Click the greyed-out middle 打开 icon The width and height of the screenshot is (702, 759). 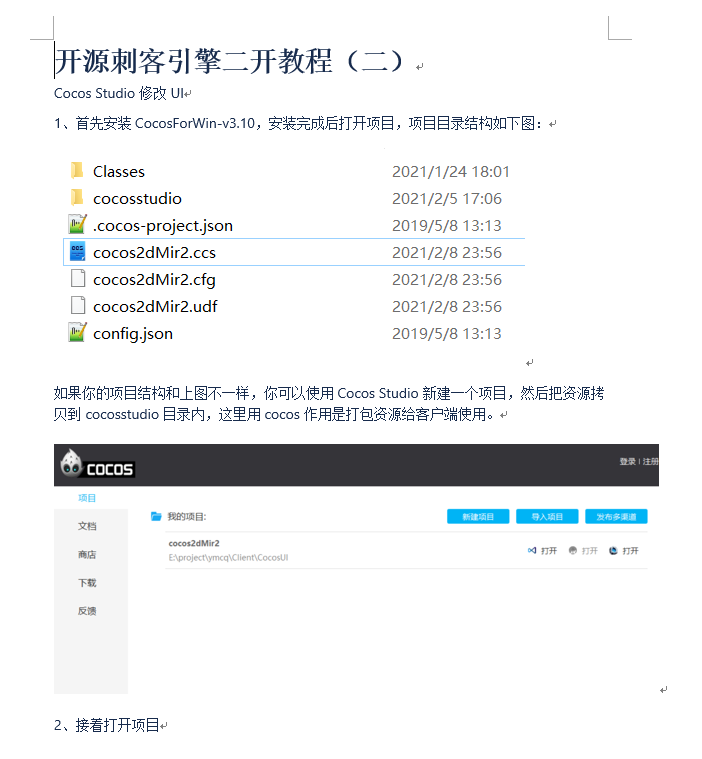573,550
